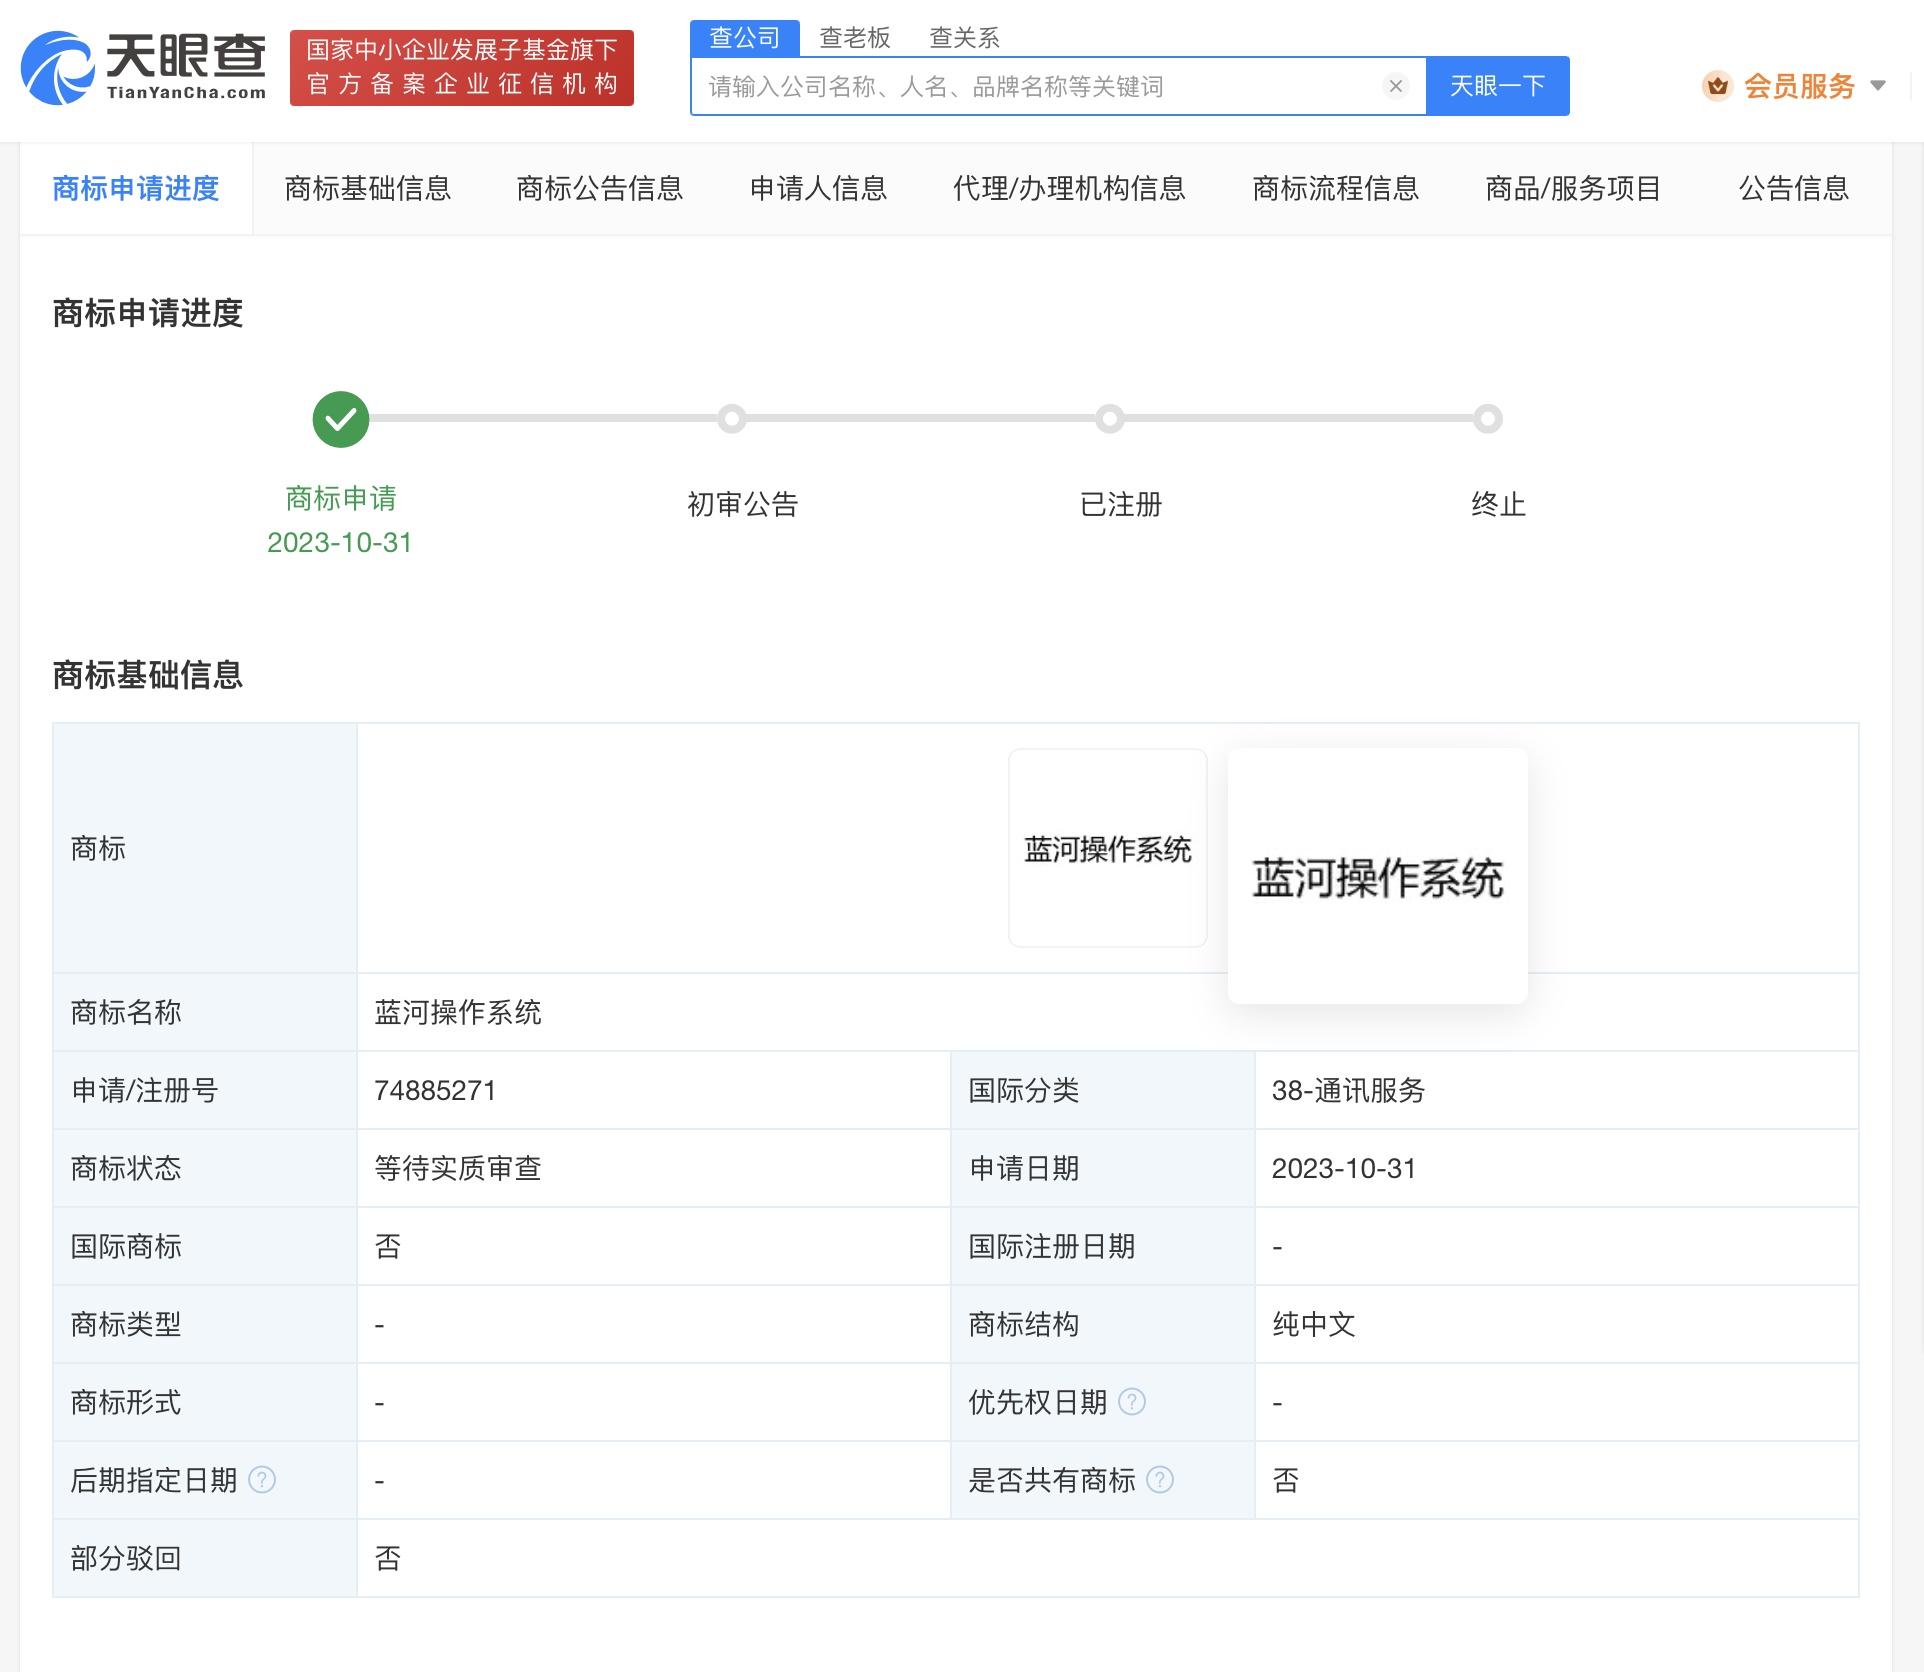This screenshot has width=1924, height=1672.
Task: Clear the search box with X icon
Action: pos(1395,86)
